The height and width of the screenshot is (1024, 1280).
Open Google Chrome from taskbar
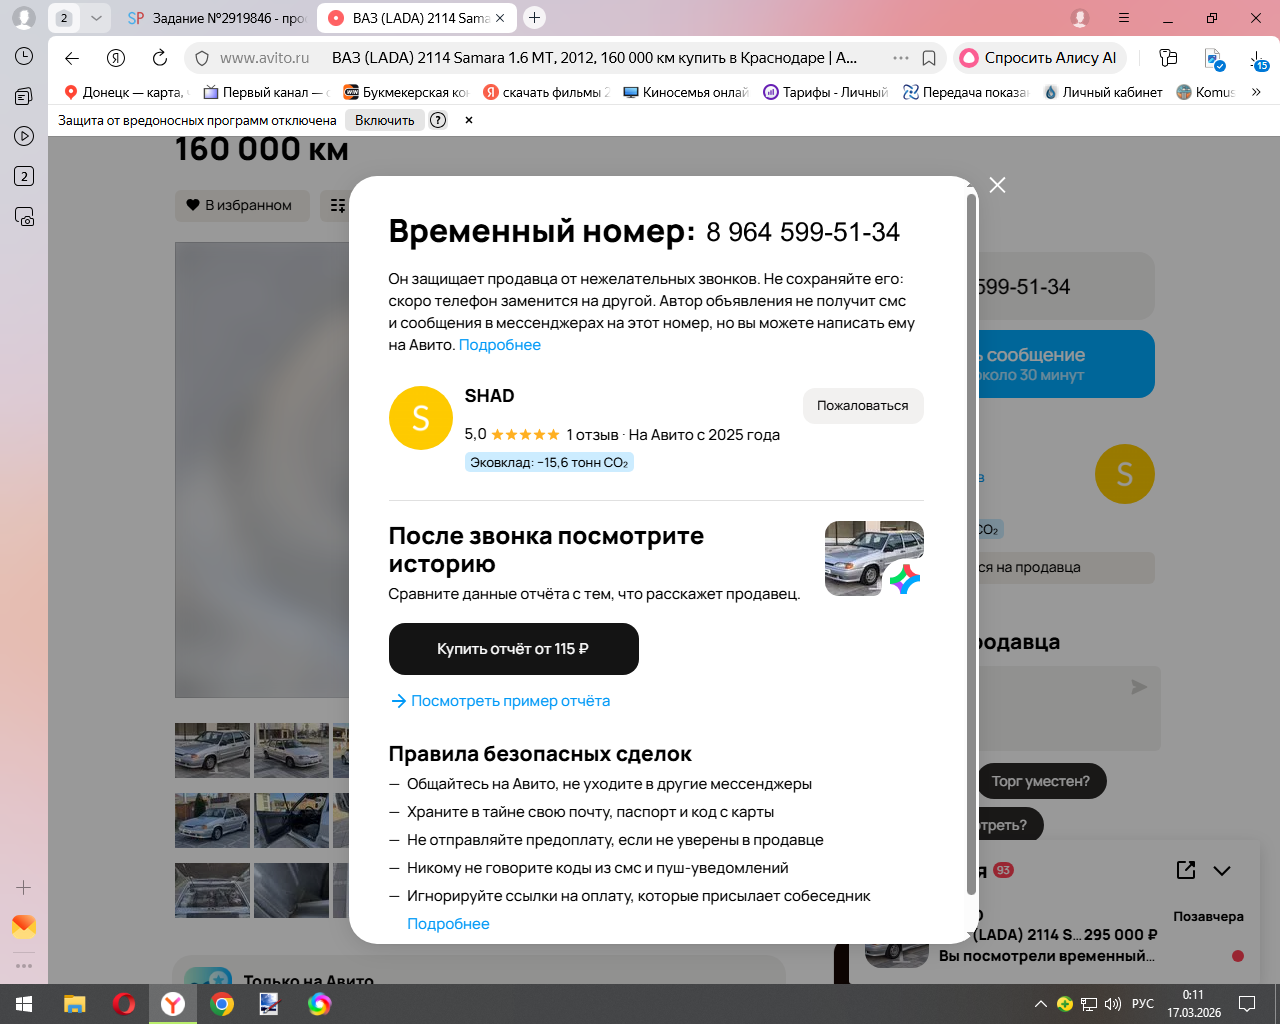[x=222, y=1004]
